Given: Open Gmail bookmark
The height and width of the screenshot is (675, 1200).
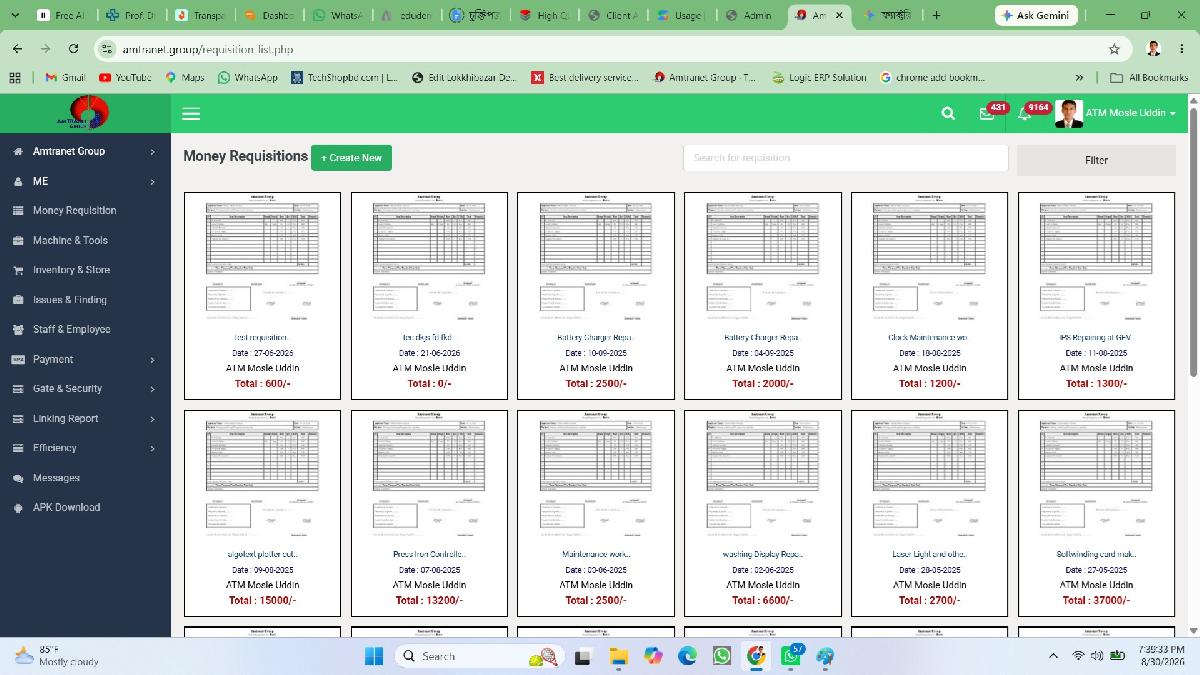Looking at the screenshot, I should coord(65,77).
